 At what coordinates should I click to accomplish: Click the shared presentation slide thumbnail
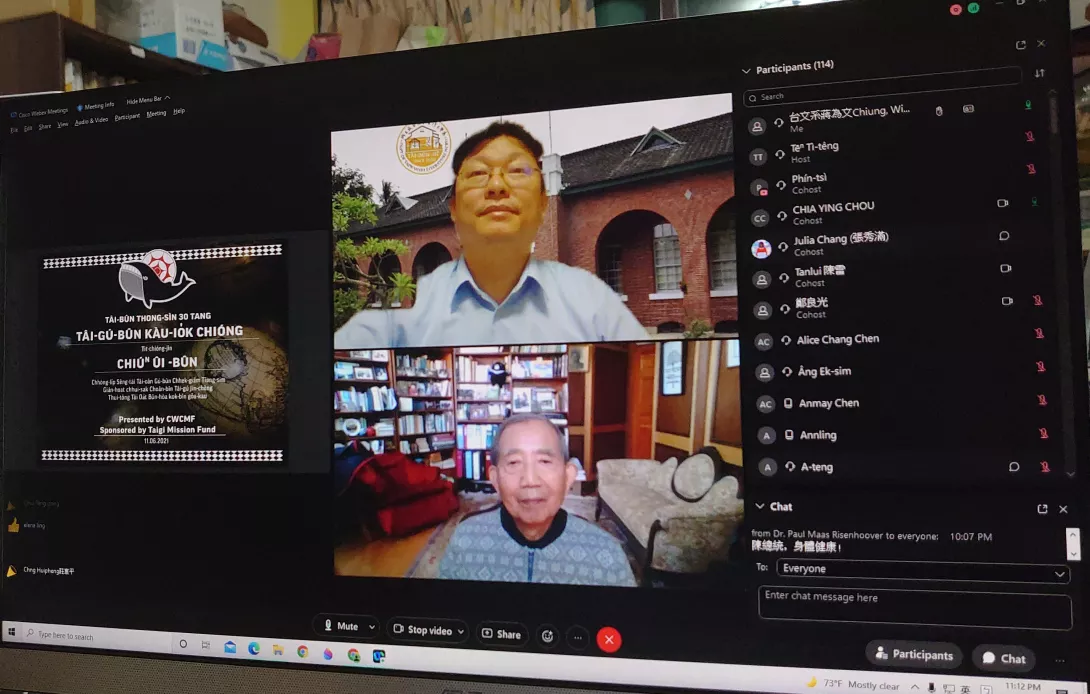click(x=163, y=354)
